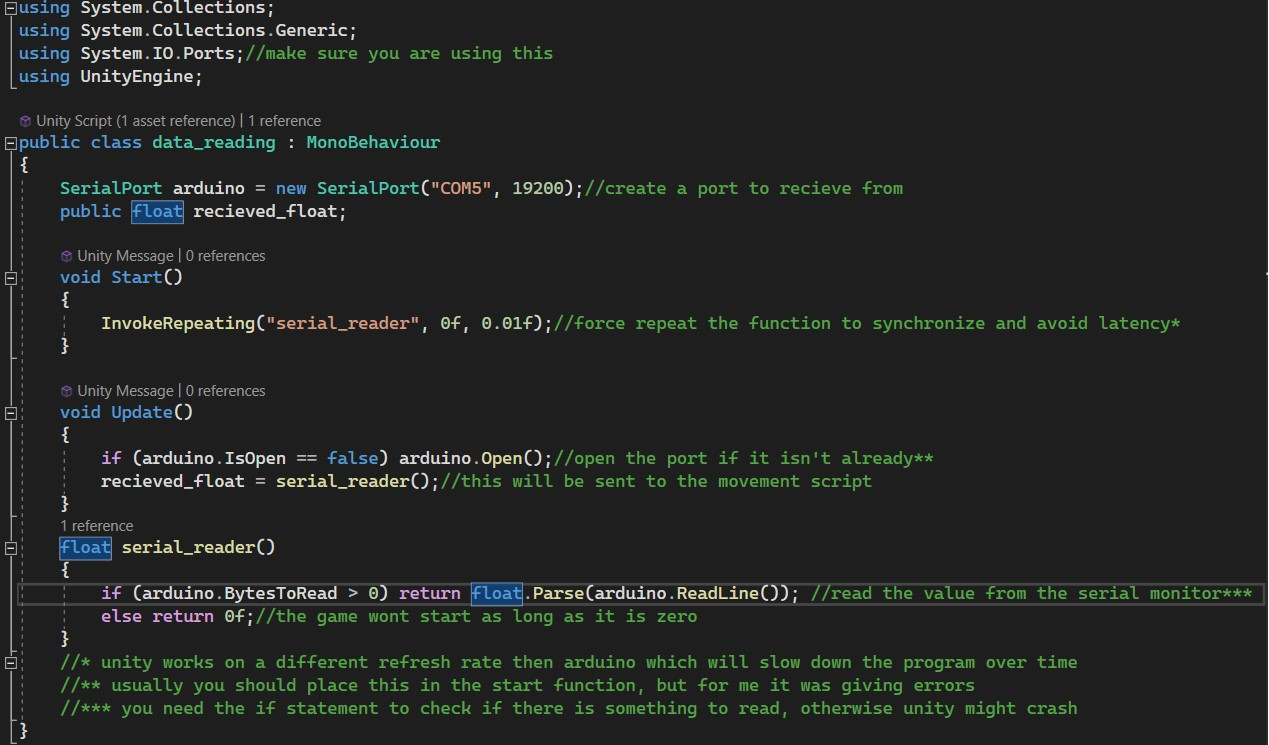Image resolution: width=1269 pixels, height=745 pixels.
Task: Collapse the trailing comment block starting with //*
Action: coord(10,662)
